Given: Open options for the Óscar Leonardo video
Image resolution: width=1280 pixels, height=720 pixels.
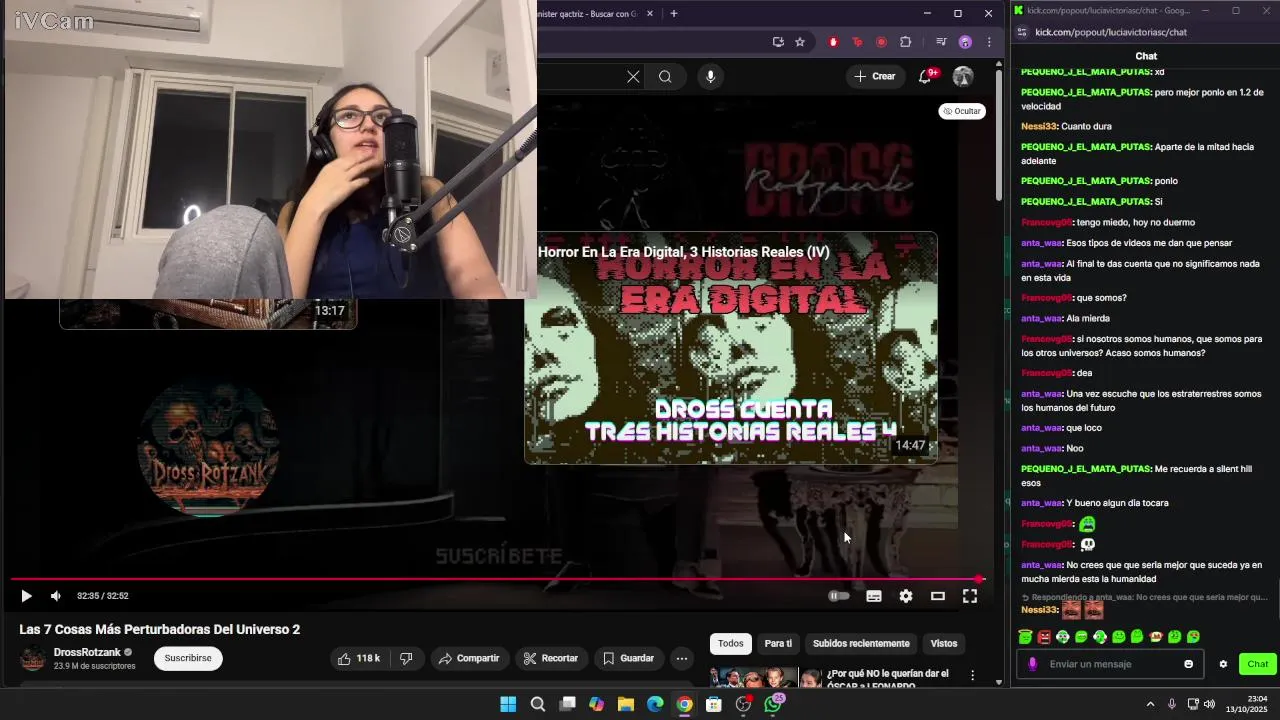Looking at the screenshot, I should coord(972,676).
